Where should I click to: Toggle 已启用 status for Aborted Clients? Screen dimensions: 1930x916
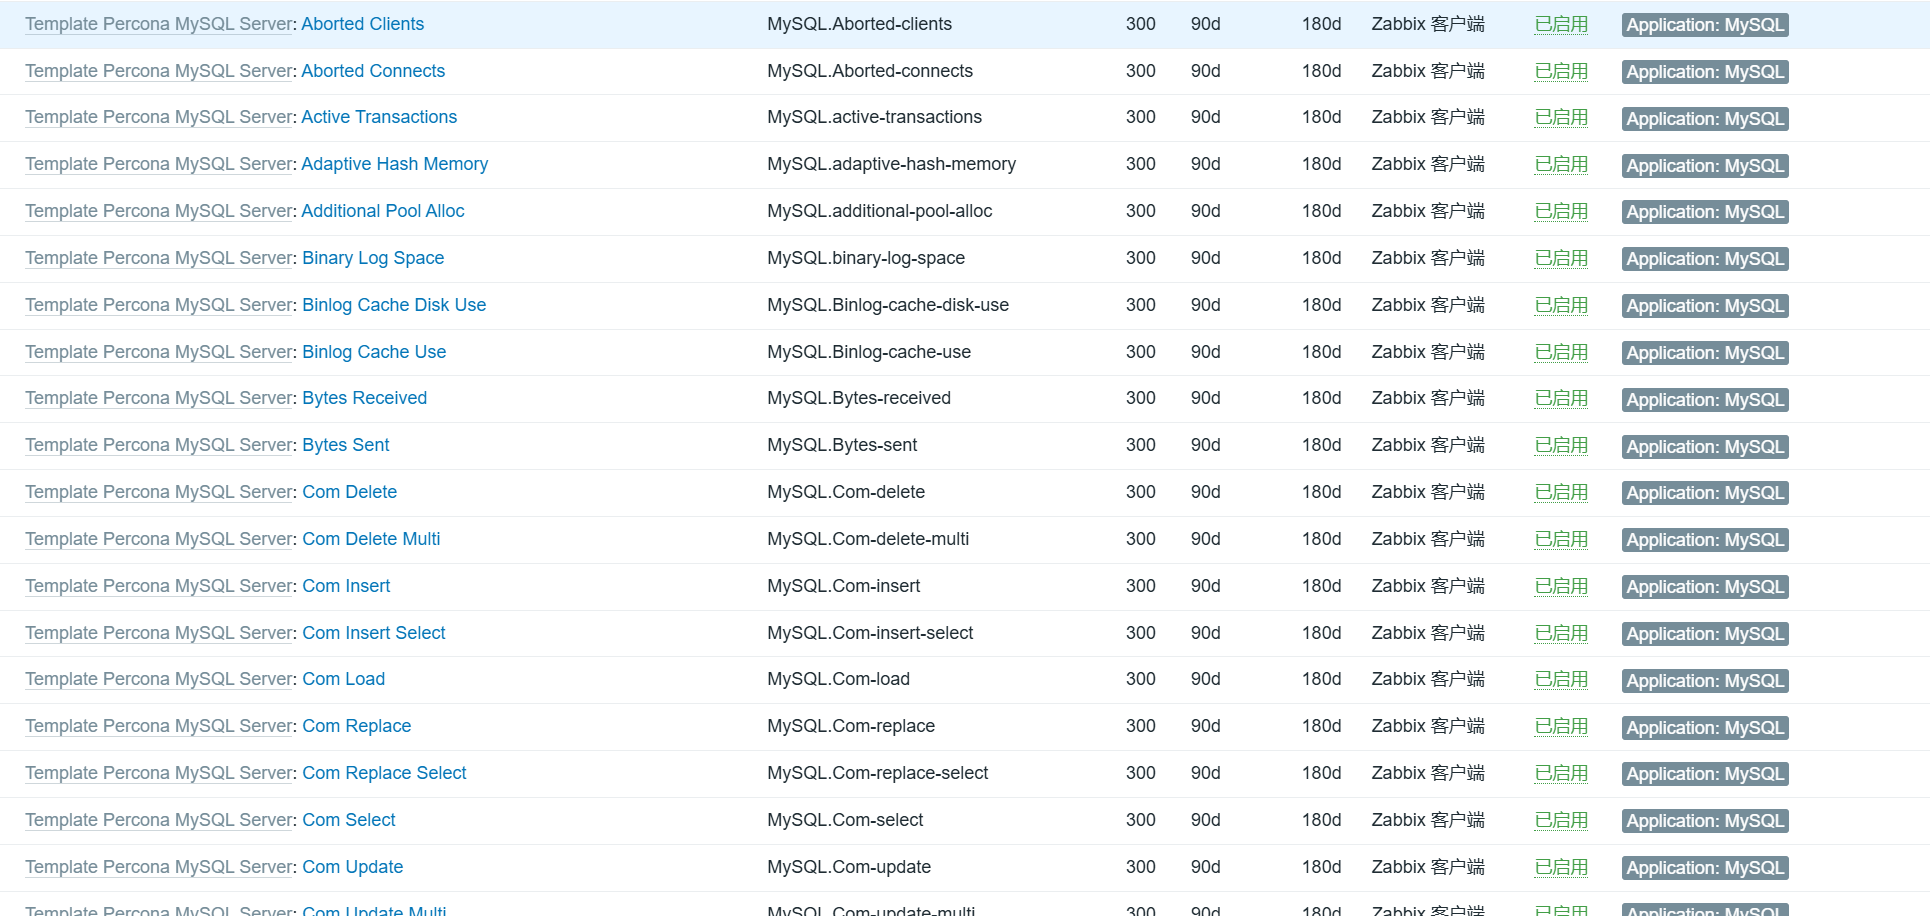tap(1561, 24)
